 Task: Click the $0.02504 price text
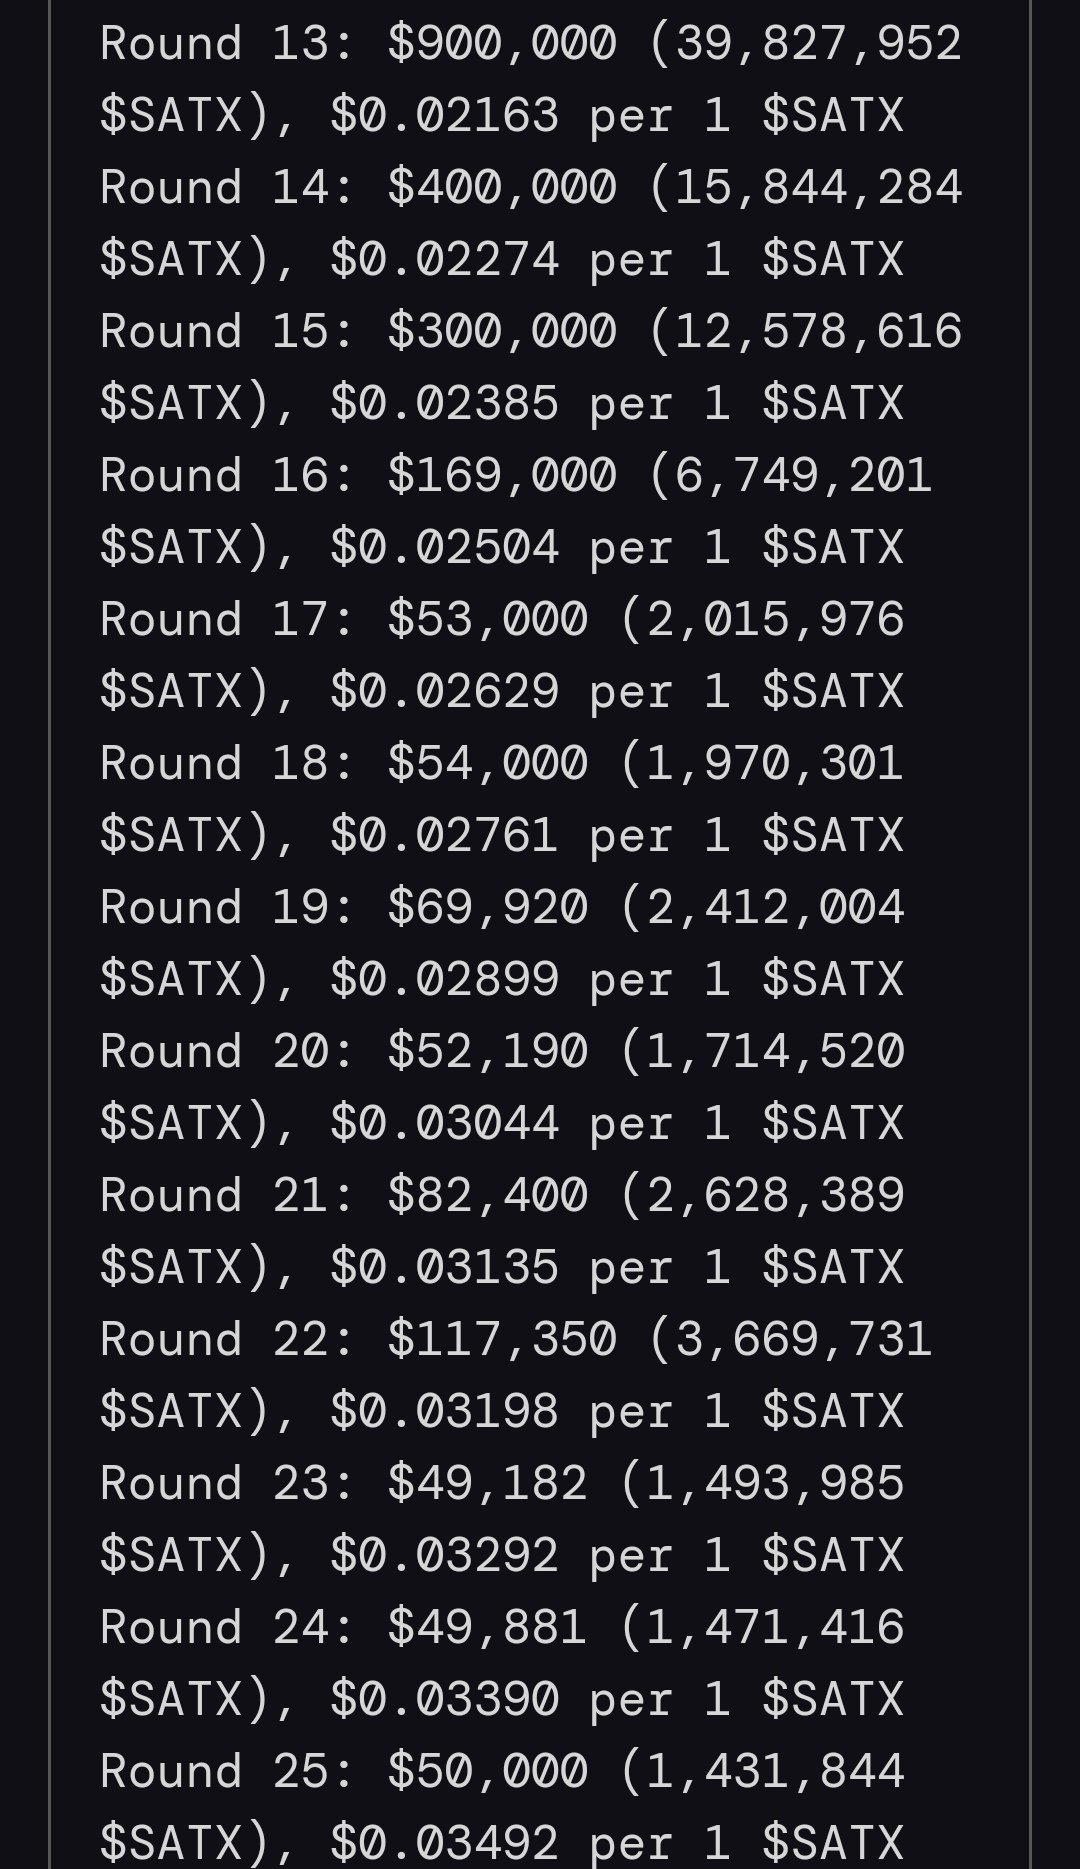click(x=444, y=548)
